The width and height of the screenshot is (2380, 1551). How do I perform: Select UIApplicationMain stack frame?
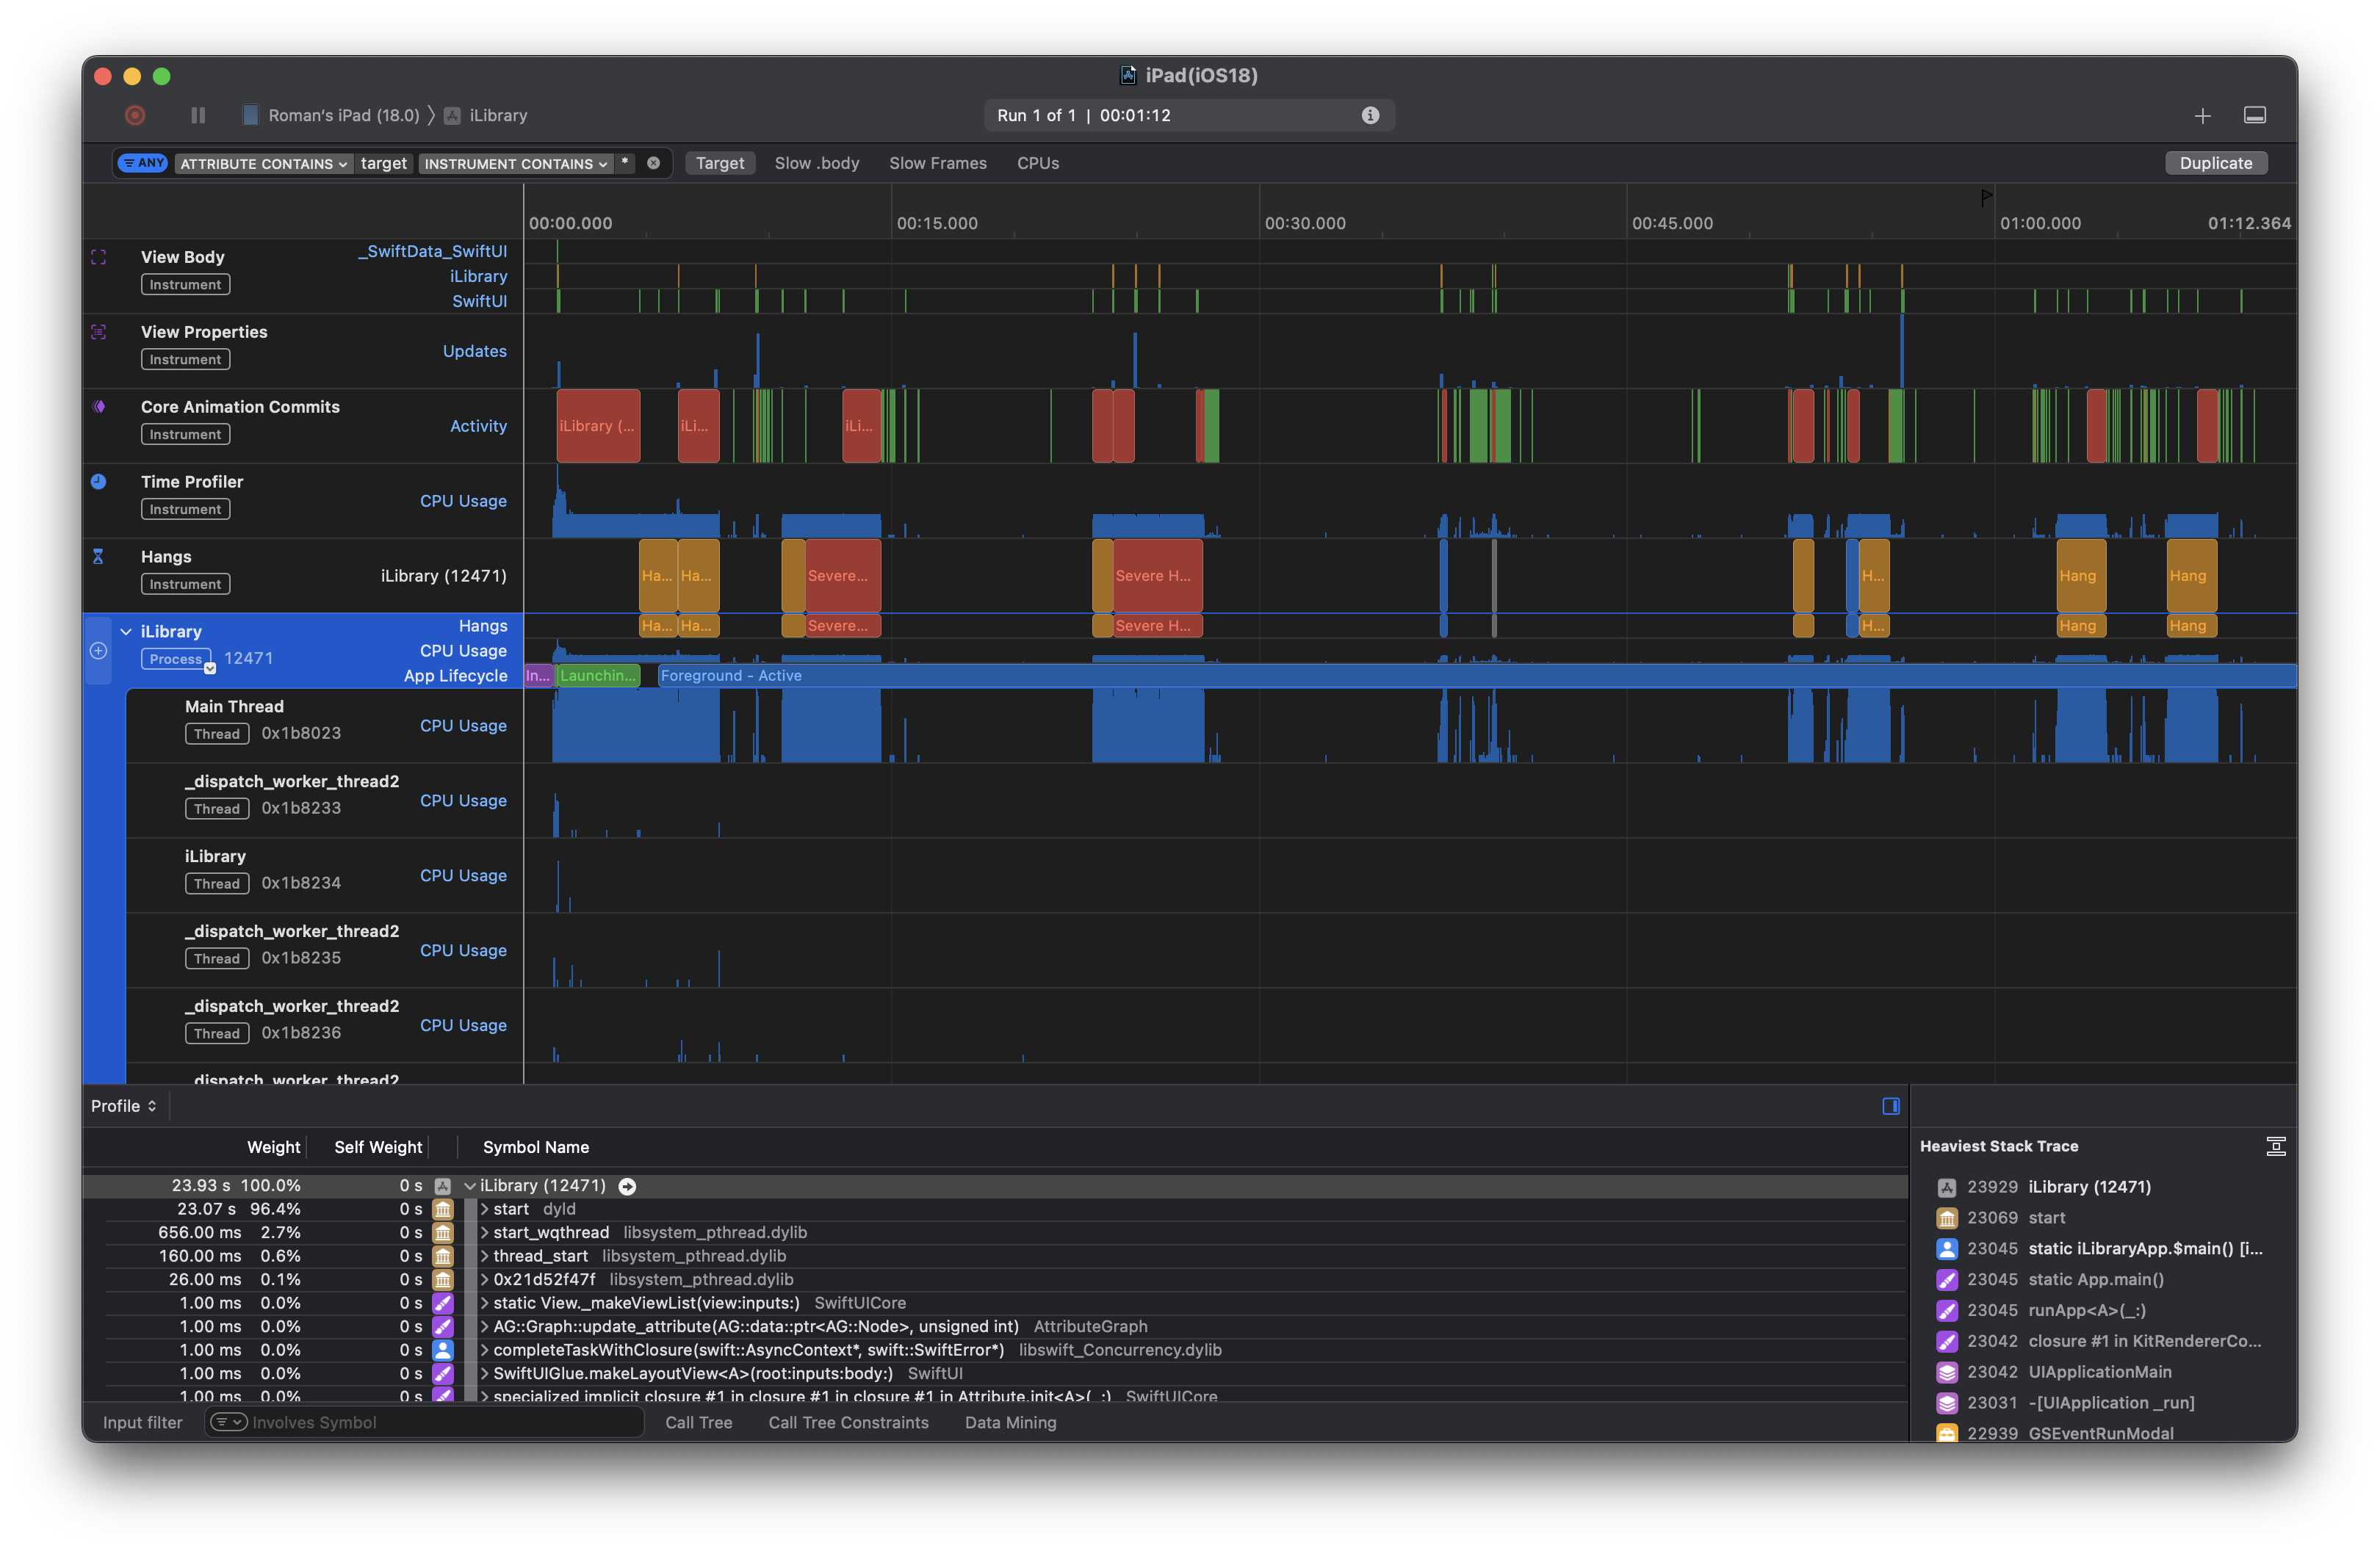point(2100,1372)
